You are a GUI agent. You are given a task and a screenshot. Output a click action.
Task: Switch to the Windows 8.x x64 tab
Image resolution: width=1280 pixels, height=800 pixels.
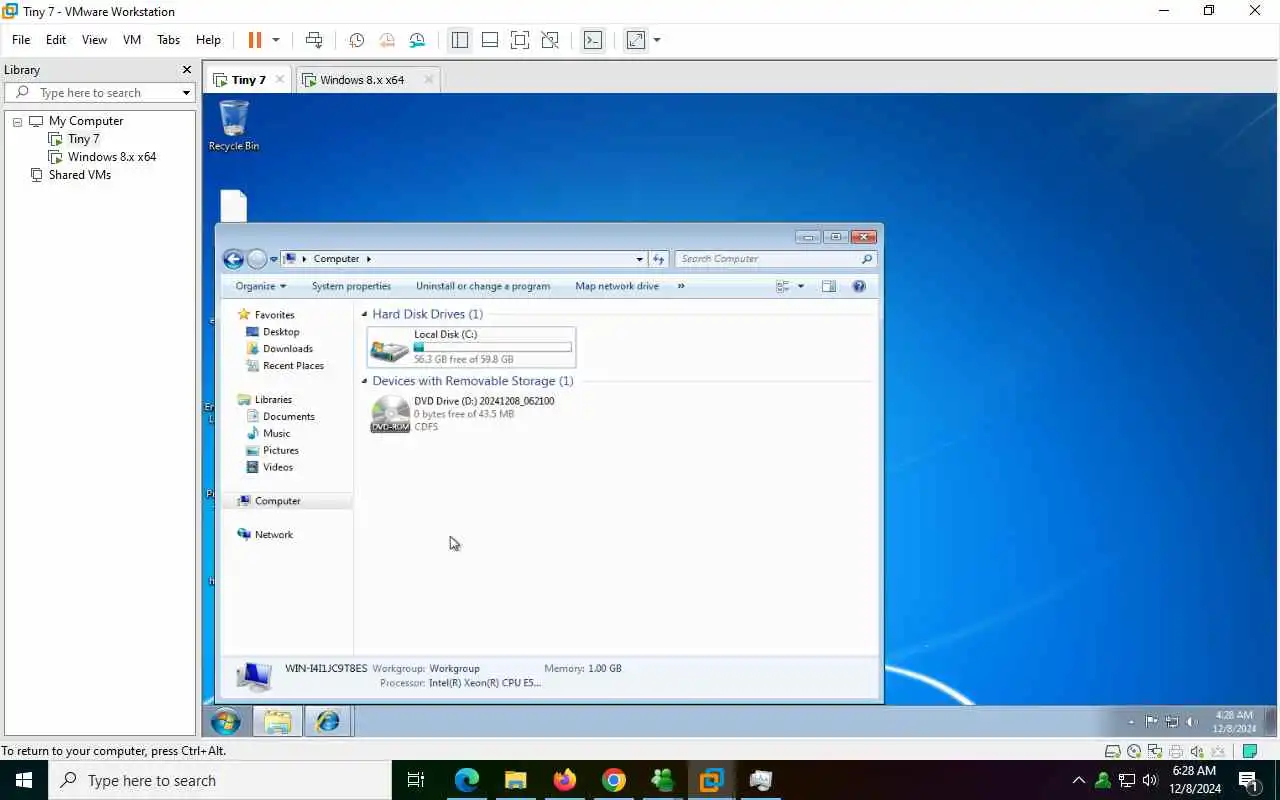pos(362,80)
